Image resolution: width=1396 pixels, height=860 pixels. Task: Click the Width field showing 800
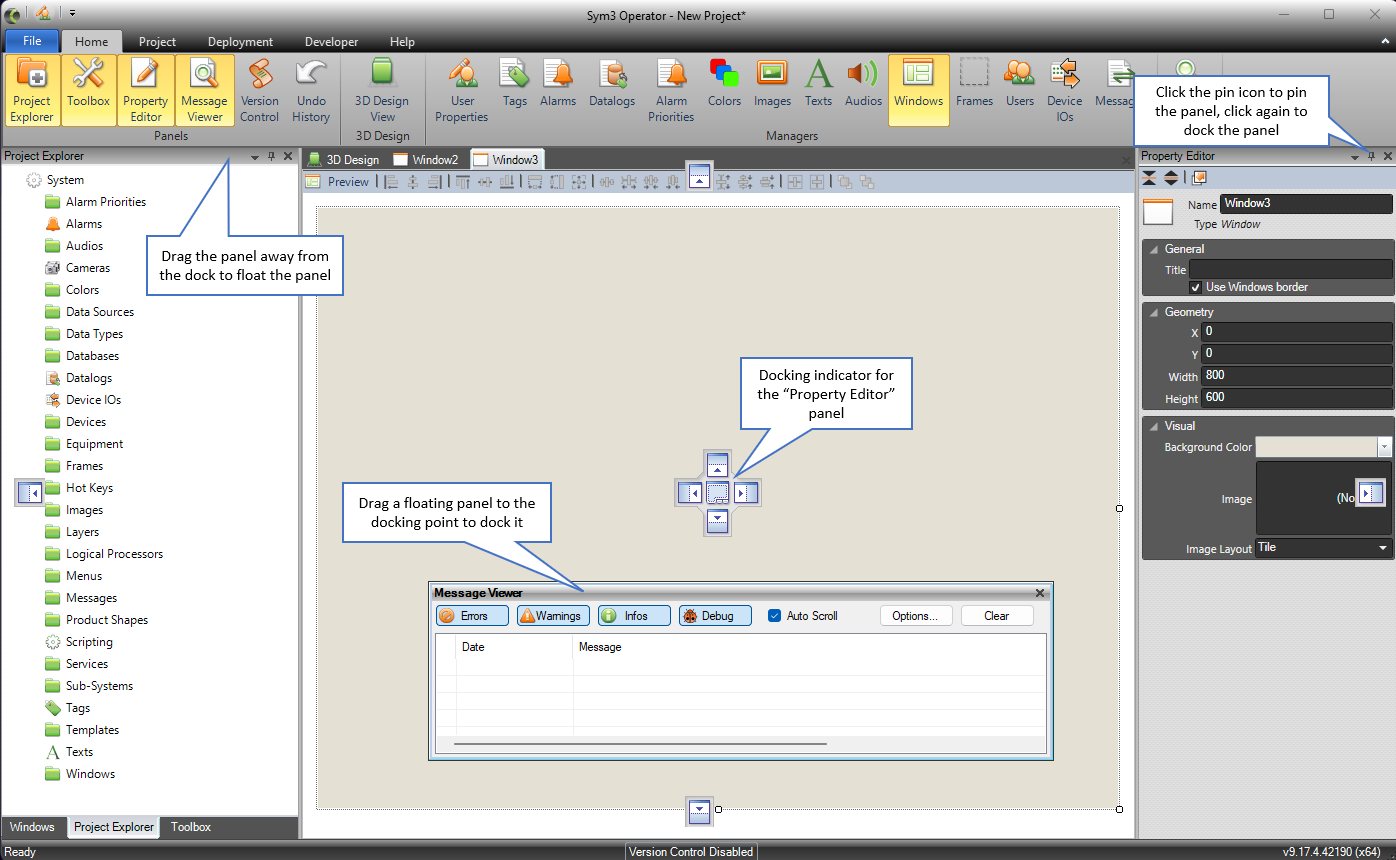(1297, 375)
